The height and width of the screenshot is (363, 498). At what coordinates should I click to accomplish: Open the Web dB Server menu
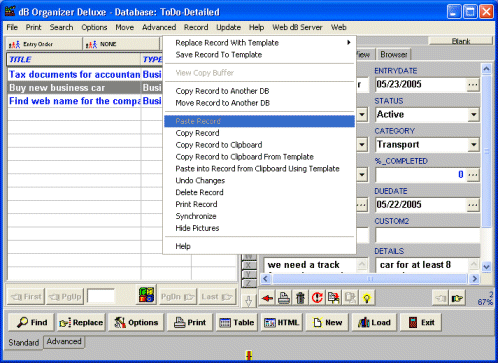click(297, 27)
